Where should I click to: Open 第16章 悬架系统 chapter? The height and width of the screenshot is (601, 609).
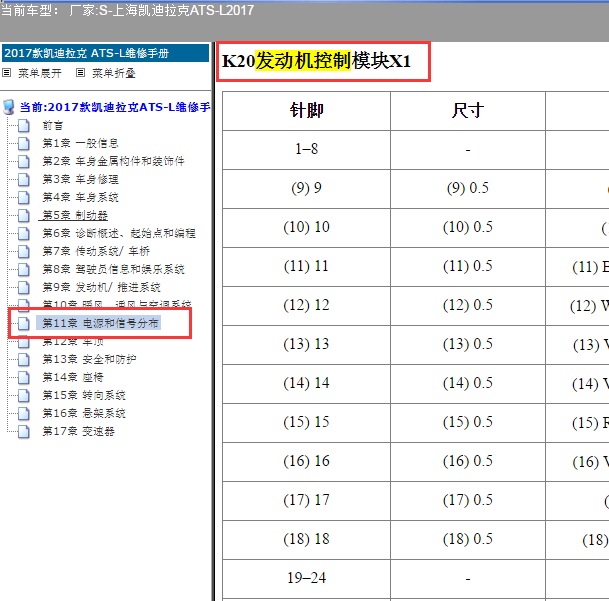coord(84,413)
